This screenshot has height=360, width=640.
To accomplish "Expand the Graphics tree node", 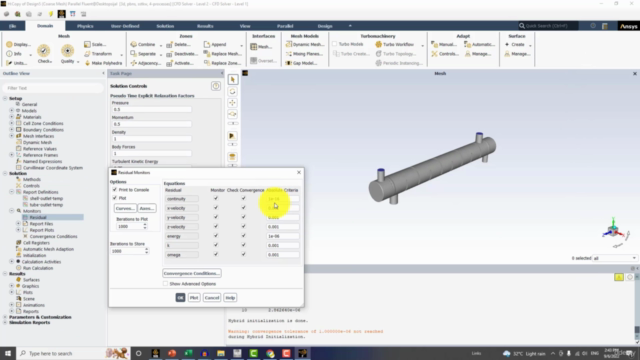I will click(11, 286).
